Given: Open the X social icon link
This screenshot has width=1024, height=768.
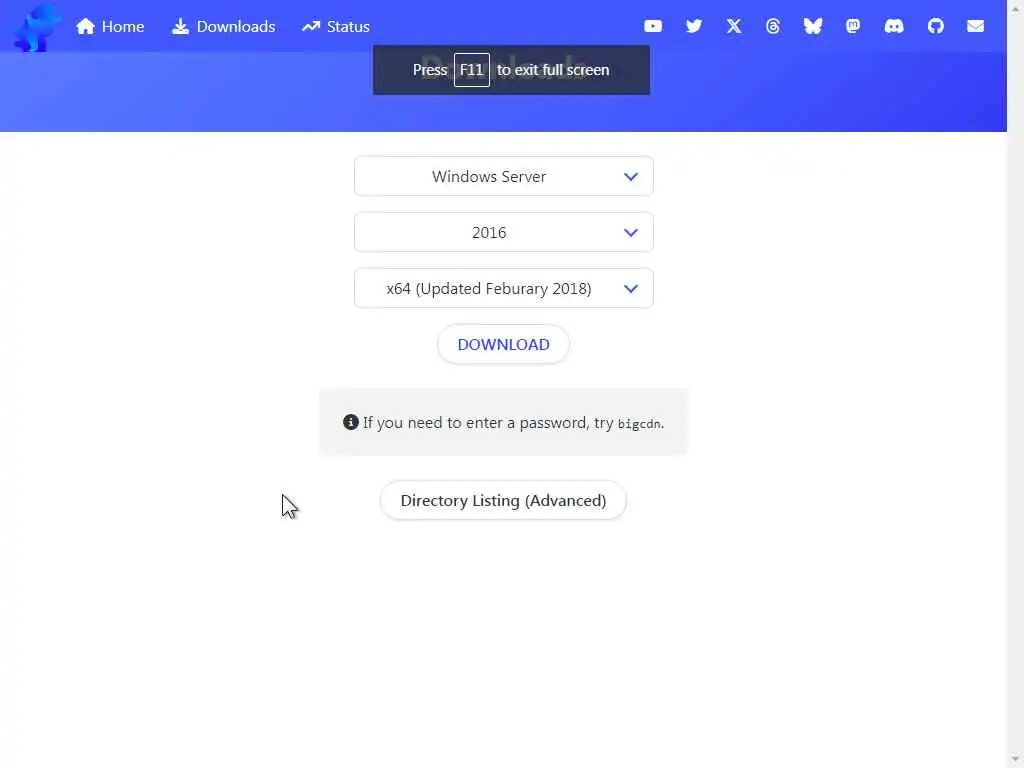Looking at the screenshot, I should pyautogui.click(x=734, y=26).
